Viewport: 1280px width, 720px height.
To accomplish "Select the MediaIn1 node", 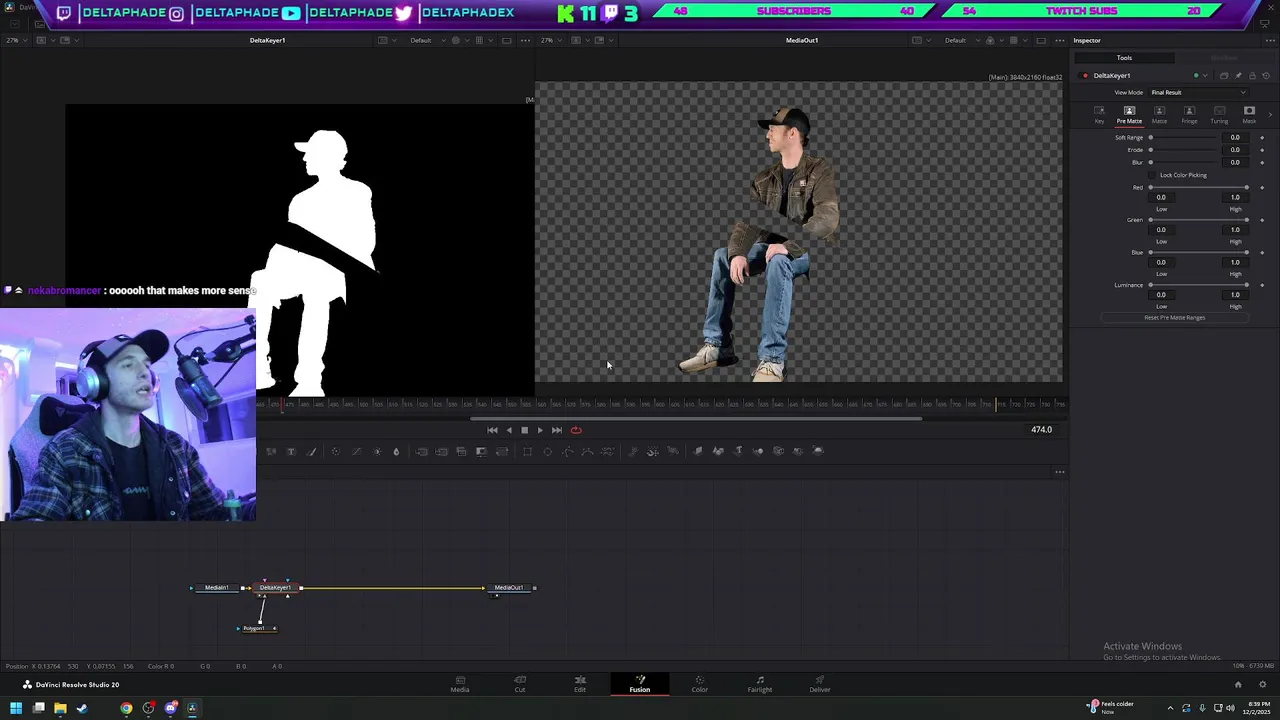I will coord(217,588).
